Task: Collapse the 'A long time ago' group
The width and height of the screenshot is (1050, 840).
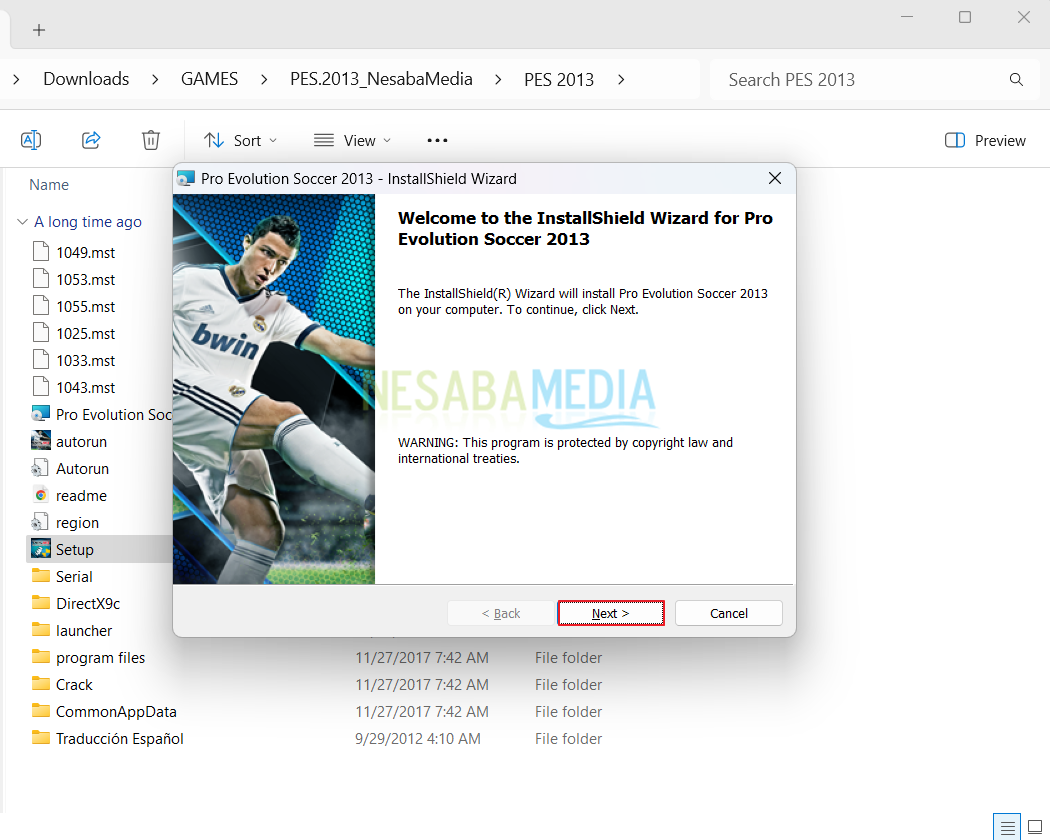Action: coord(22,222)
